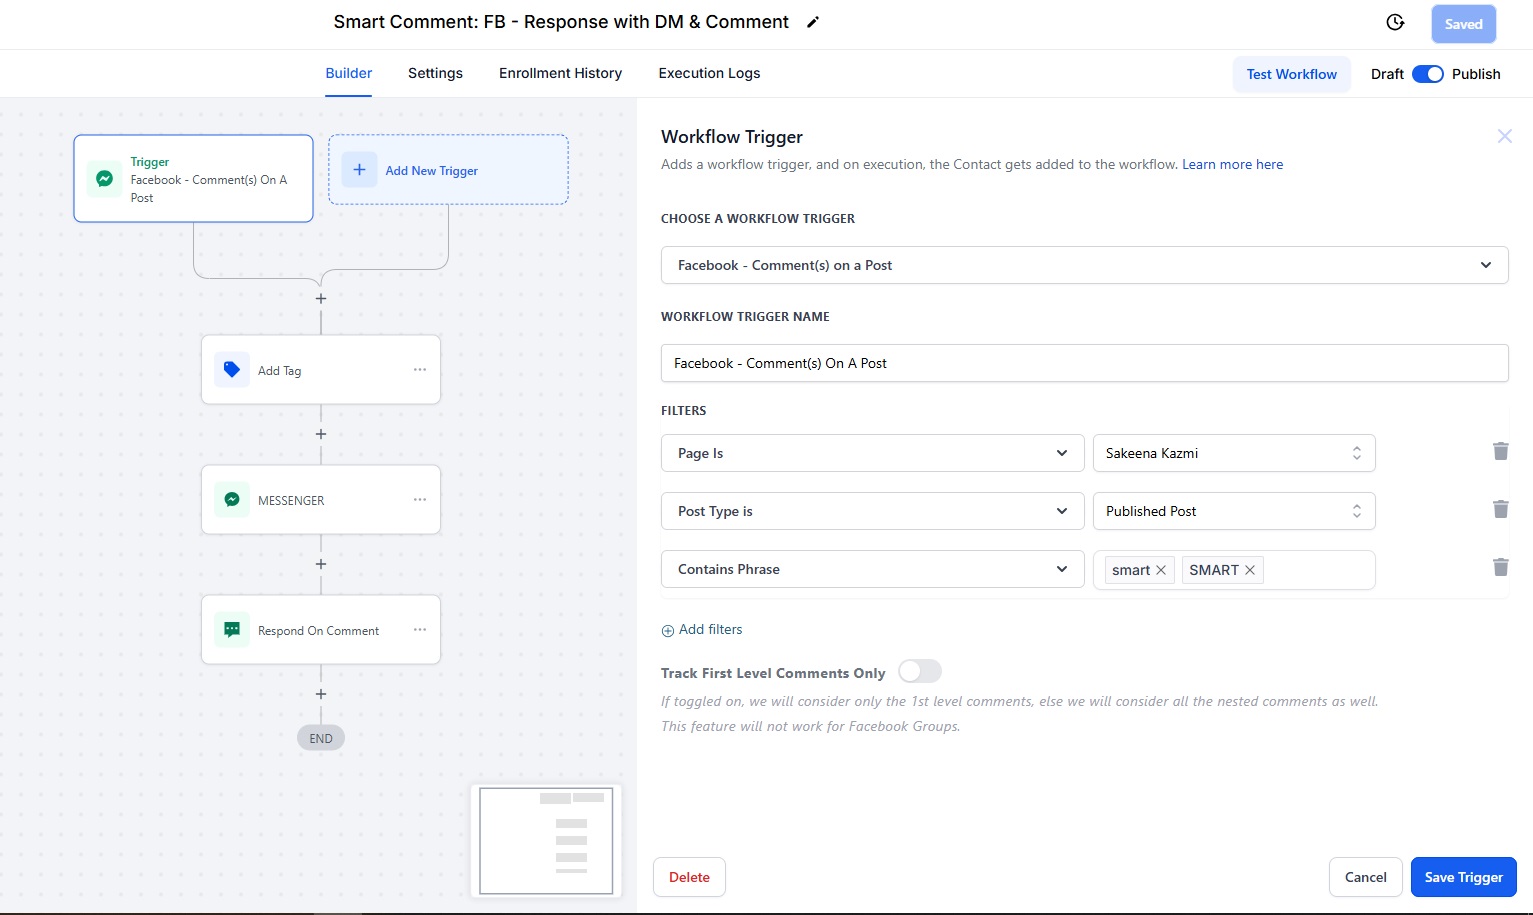Click the Learn more here link
This screenshot has height=915, width=1533.
coord(1232,164)
